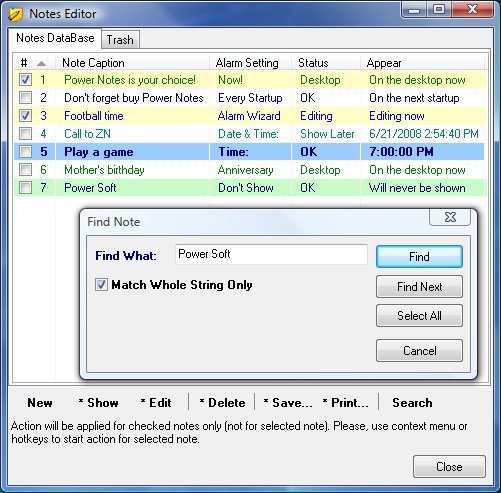The image size is (501, 493).
Task: Click the Find button
Action: [x=419, y=257]
